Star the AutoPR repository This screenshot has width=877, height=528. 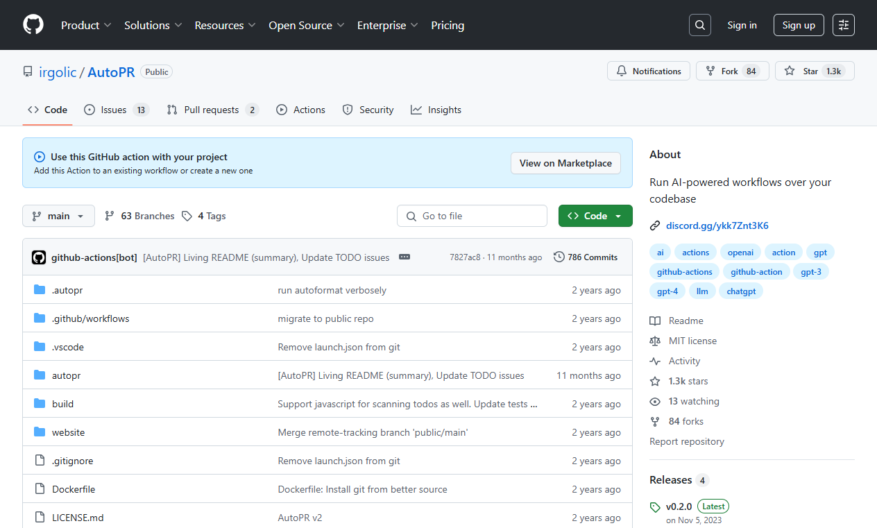(x=814, y=71)
